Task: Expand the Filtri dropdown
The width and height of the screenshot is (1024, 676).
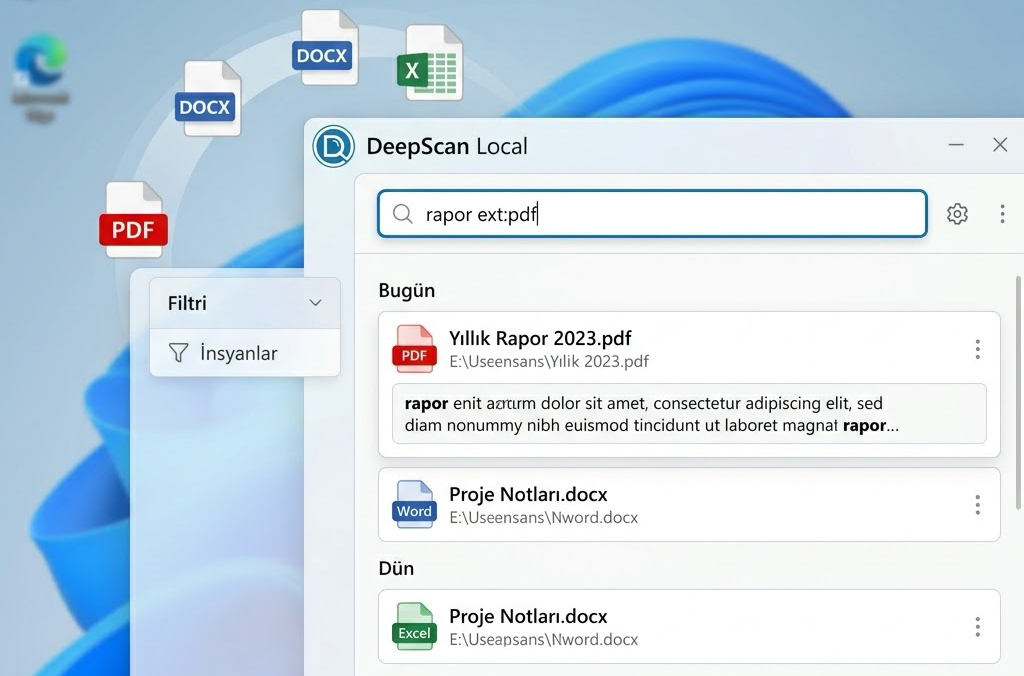Action: (x=245, y=303)
